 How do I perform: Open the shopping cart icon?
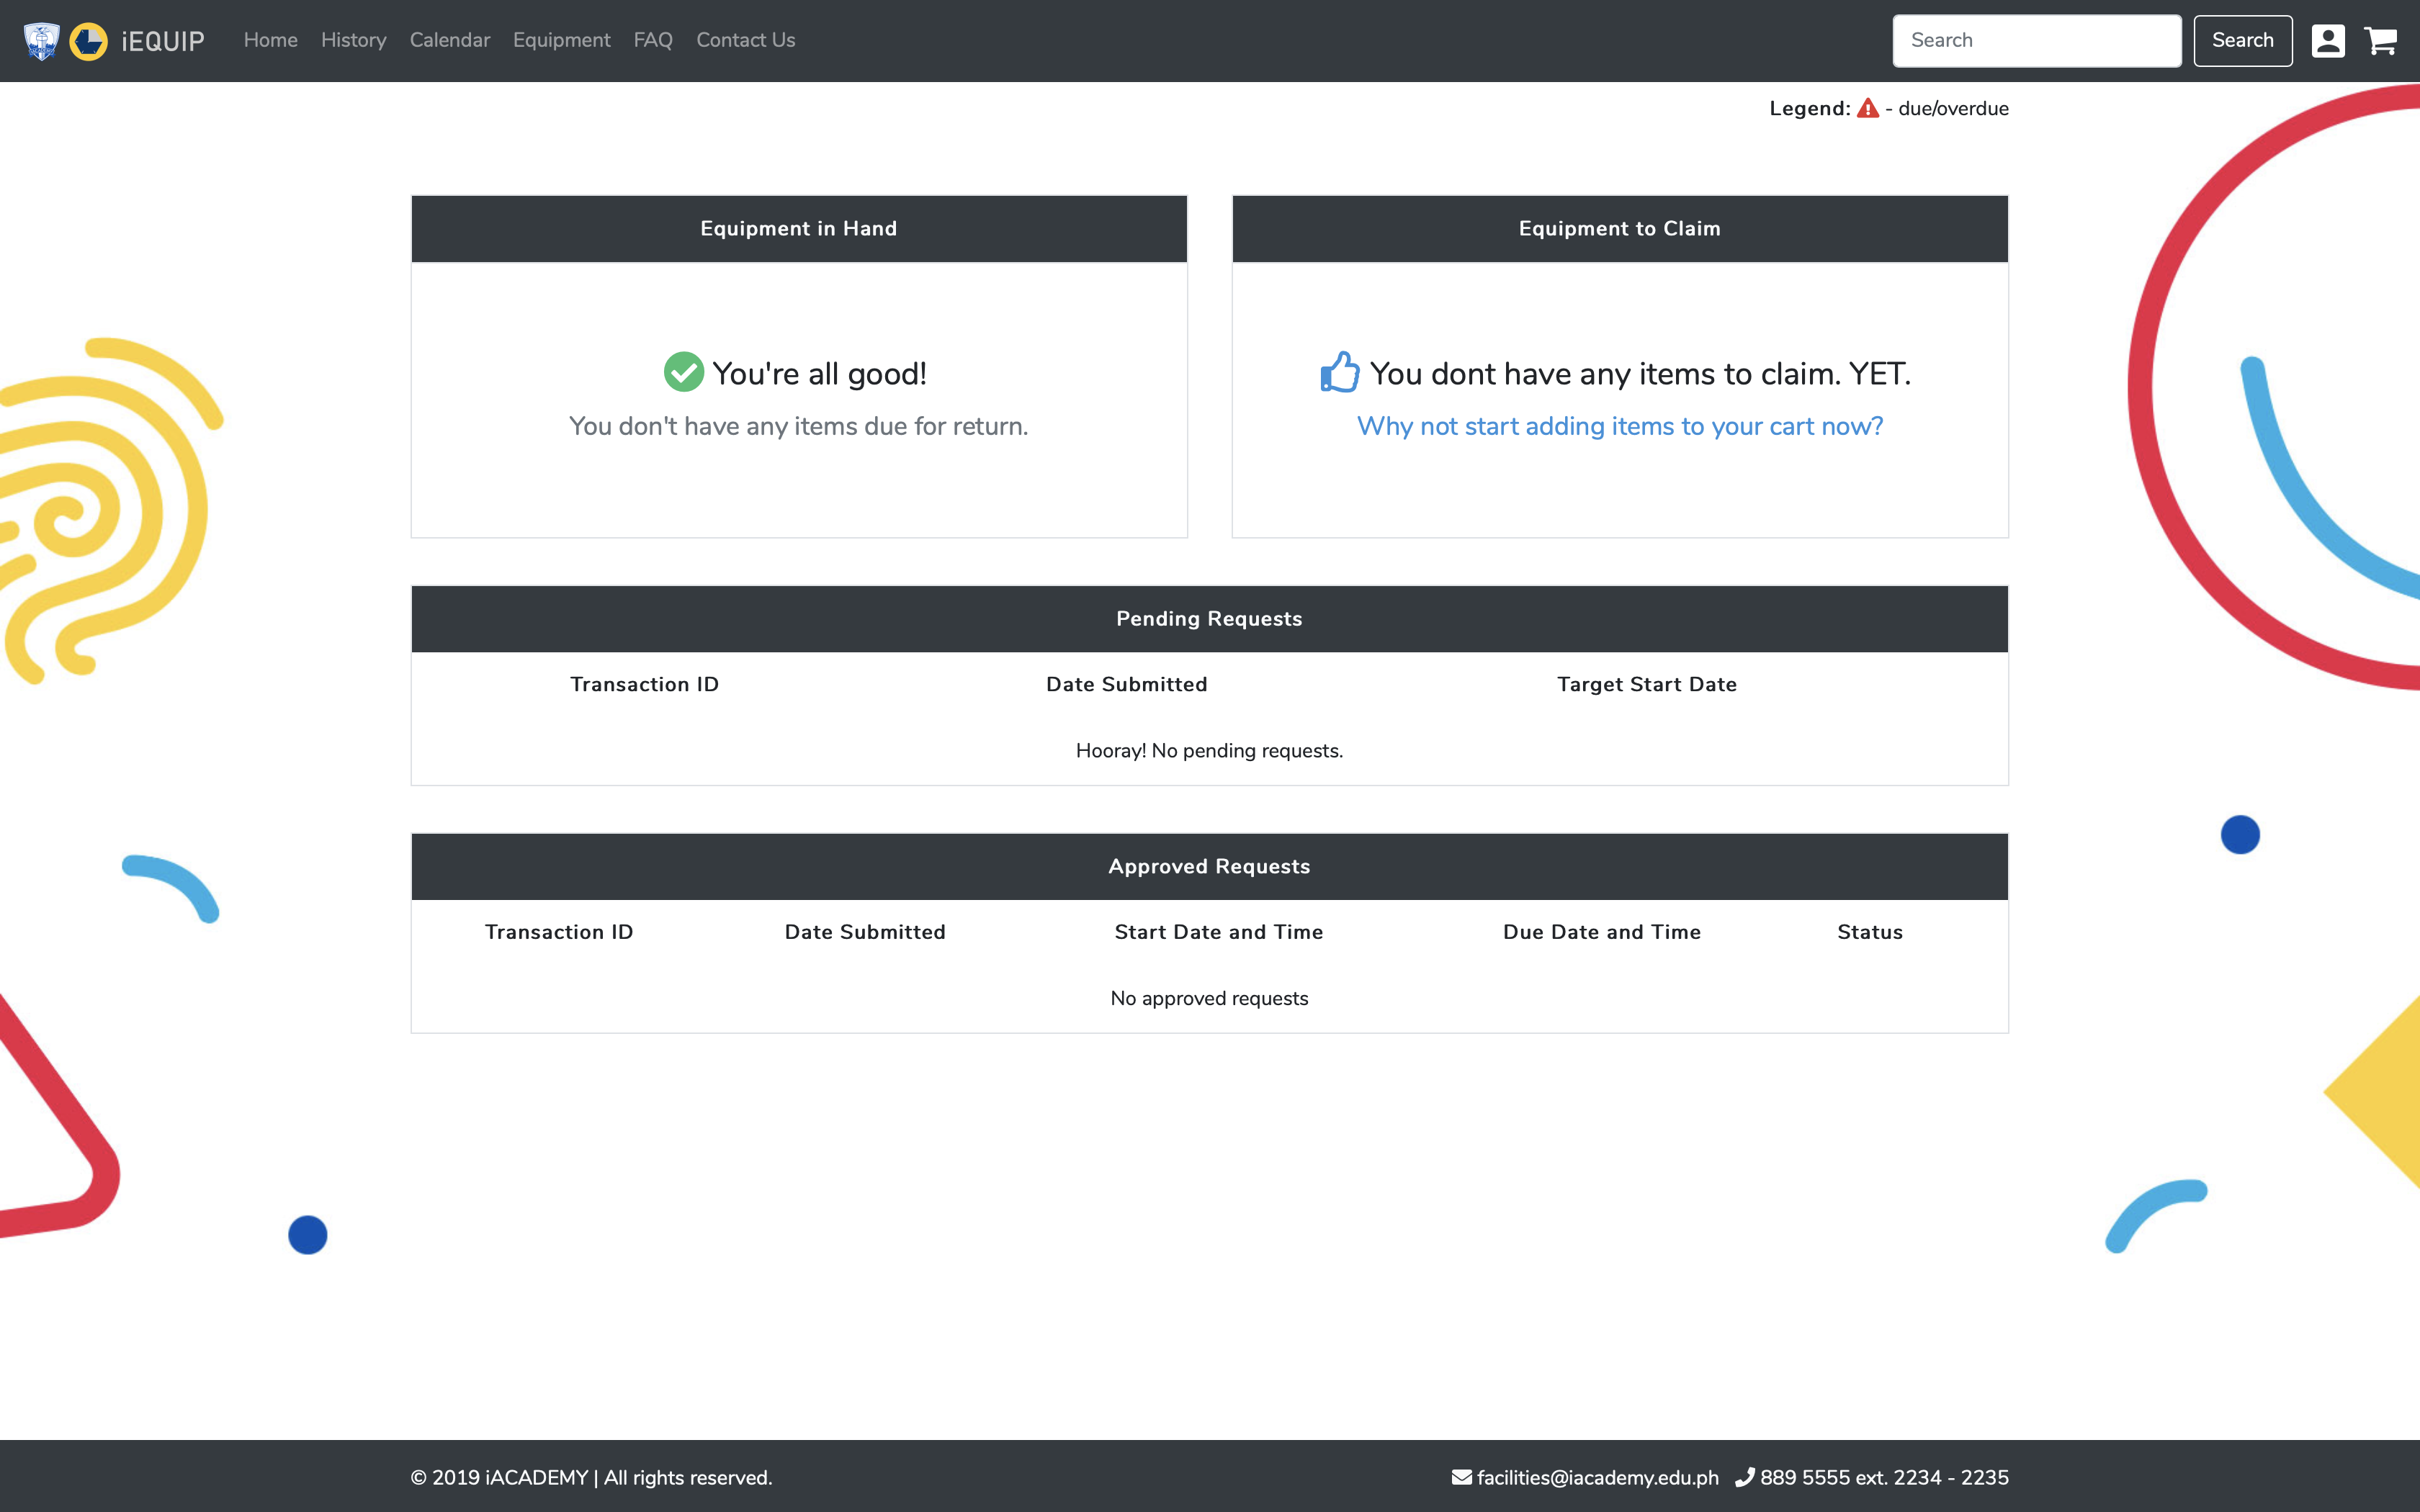(2381, 41)
